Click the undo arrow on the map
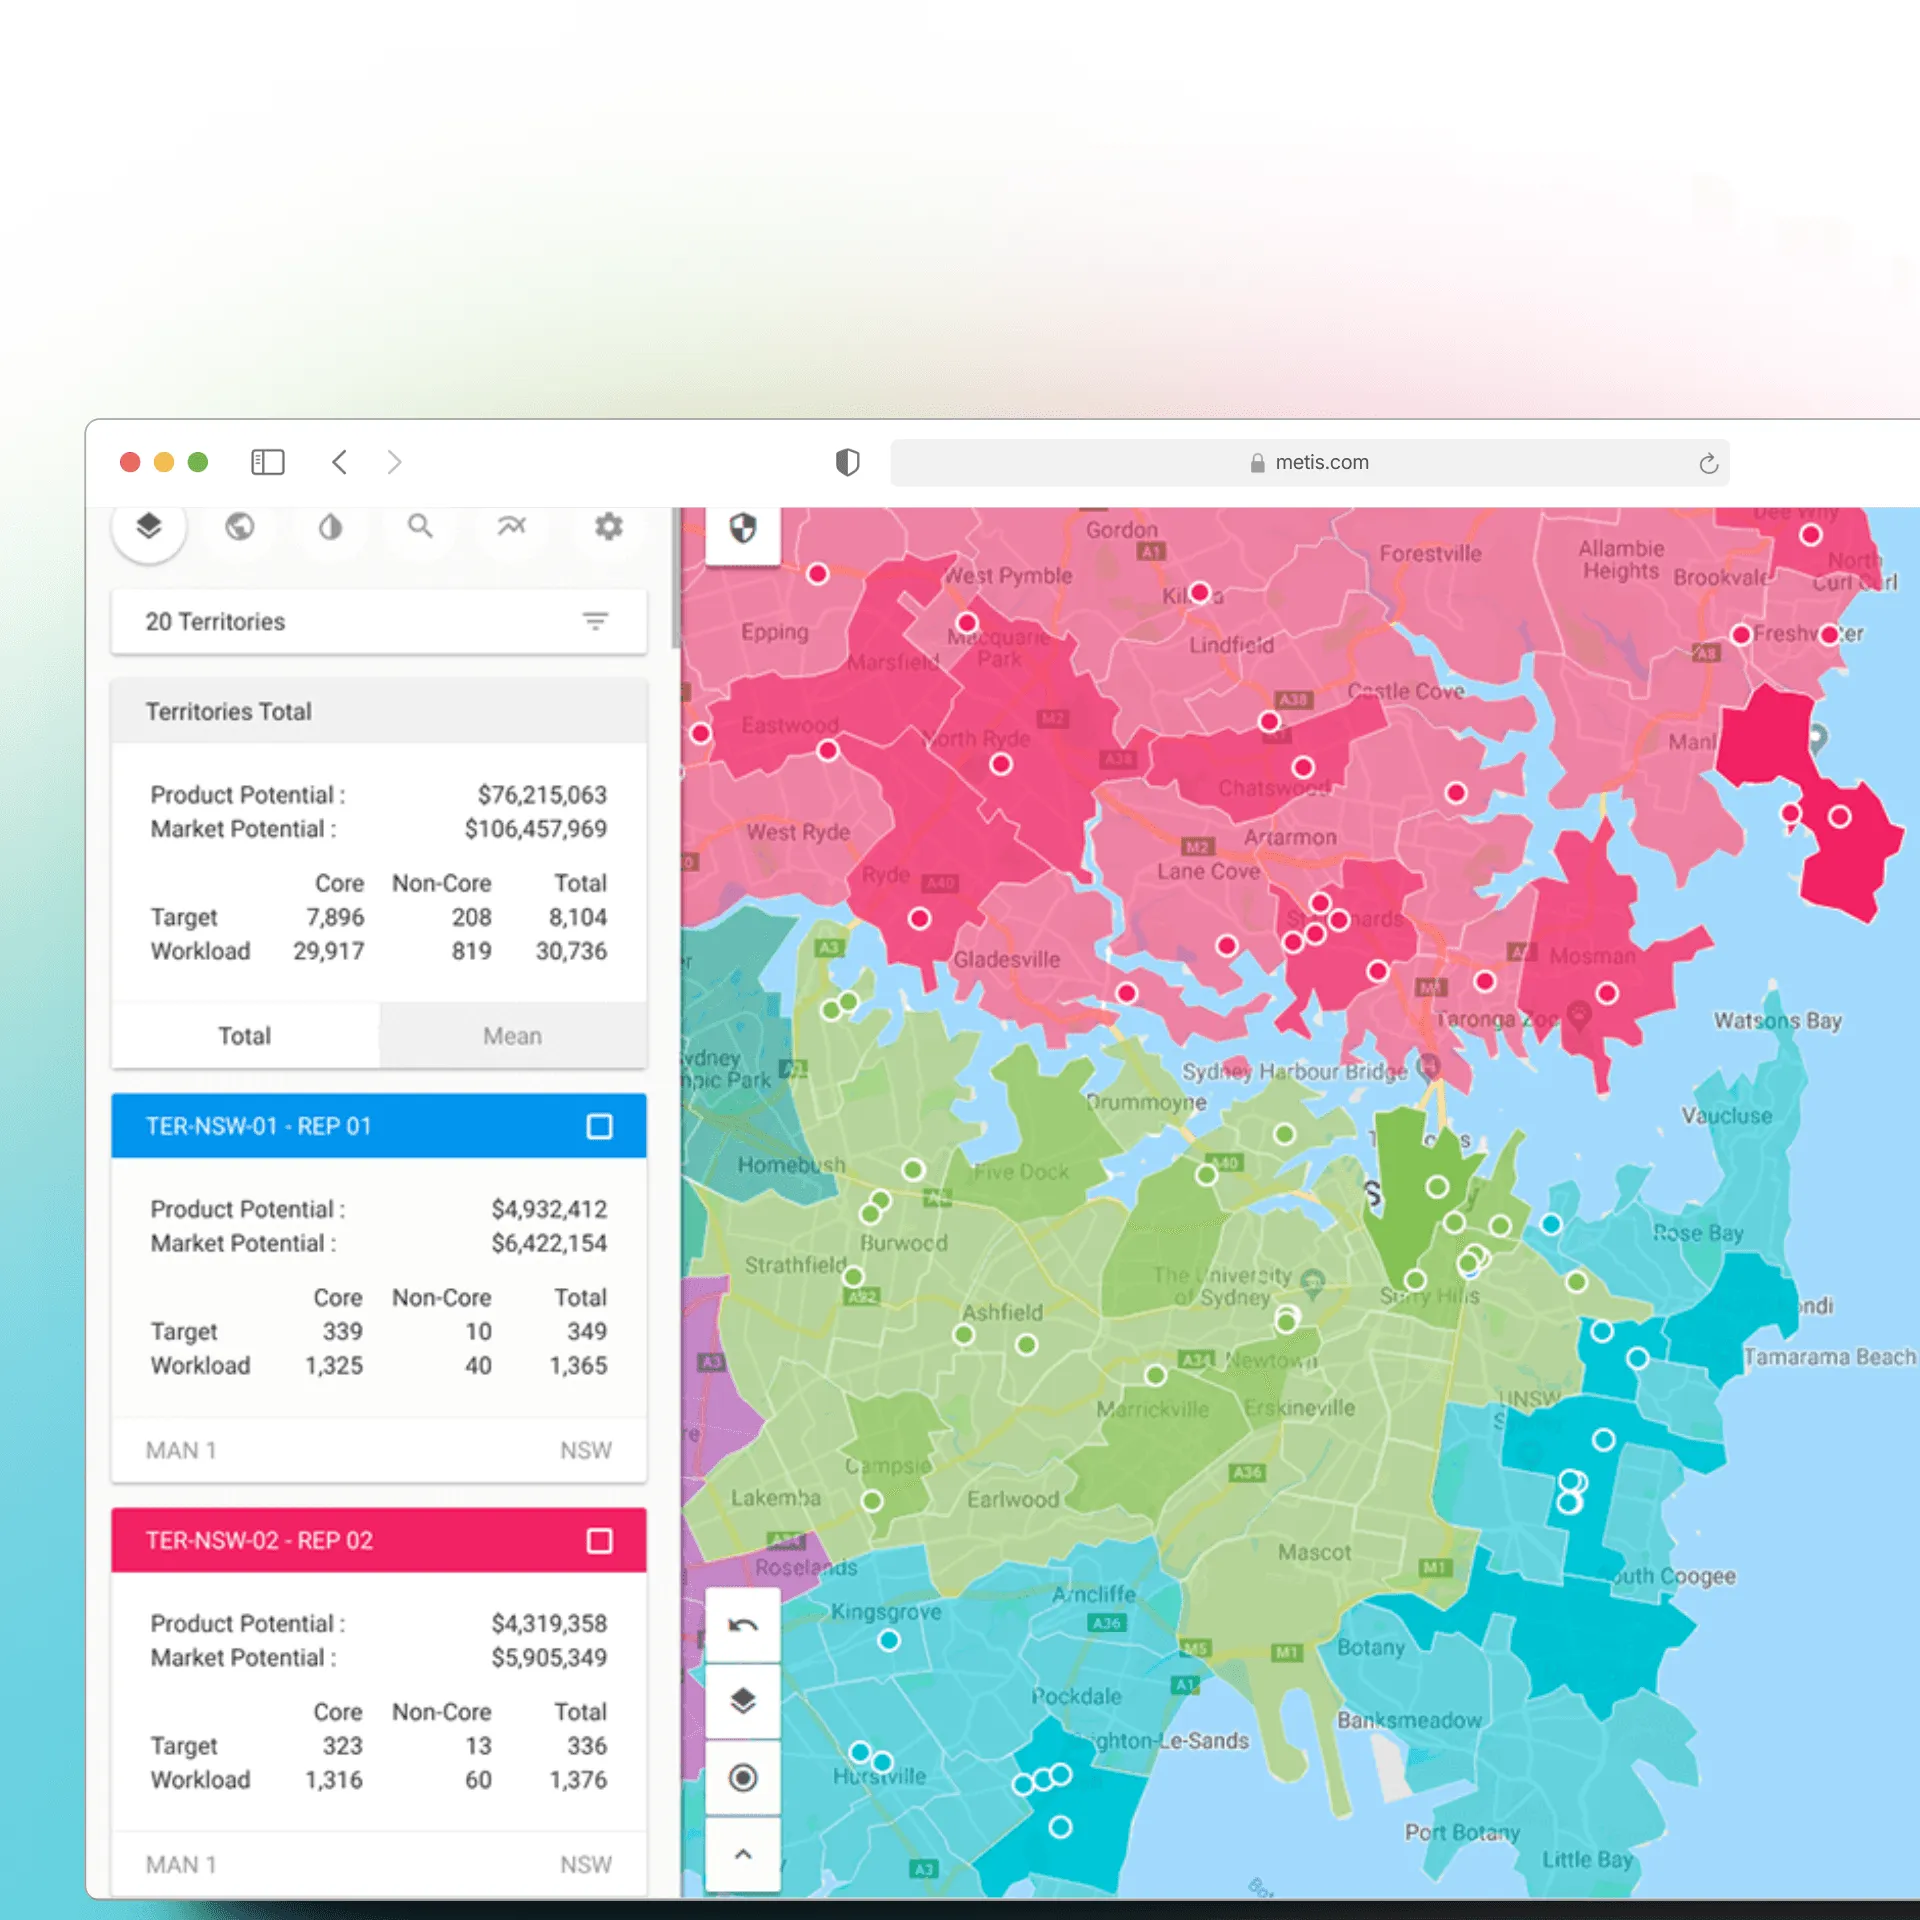Image resolution: width=1920 pixels, height=1920 pixels. pyautogui.click(x=742, y=1623)
